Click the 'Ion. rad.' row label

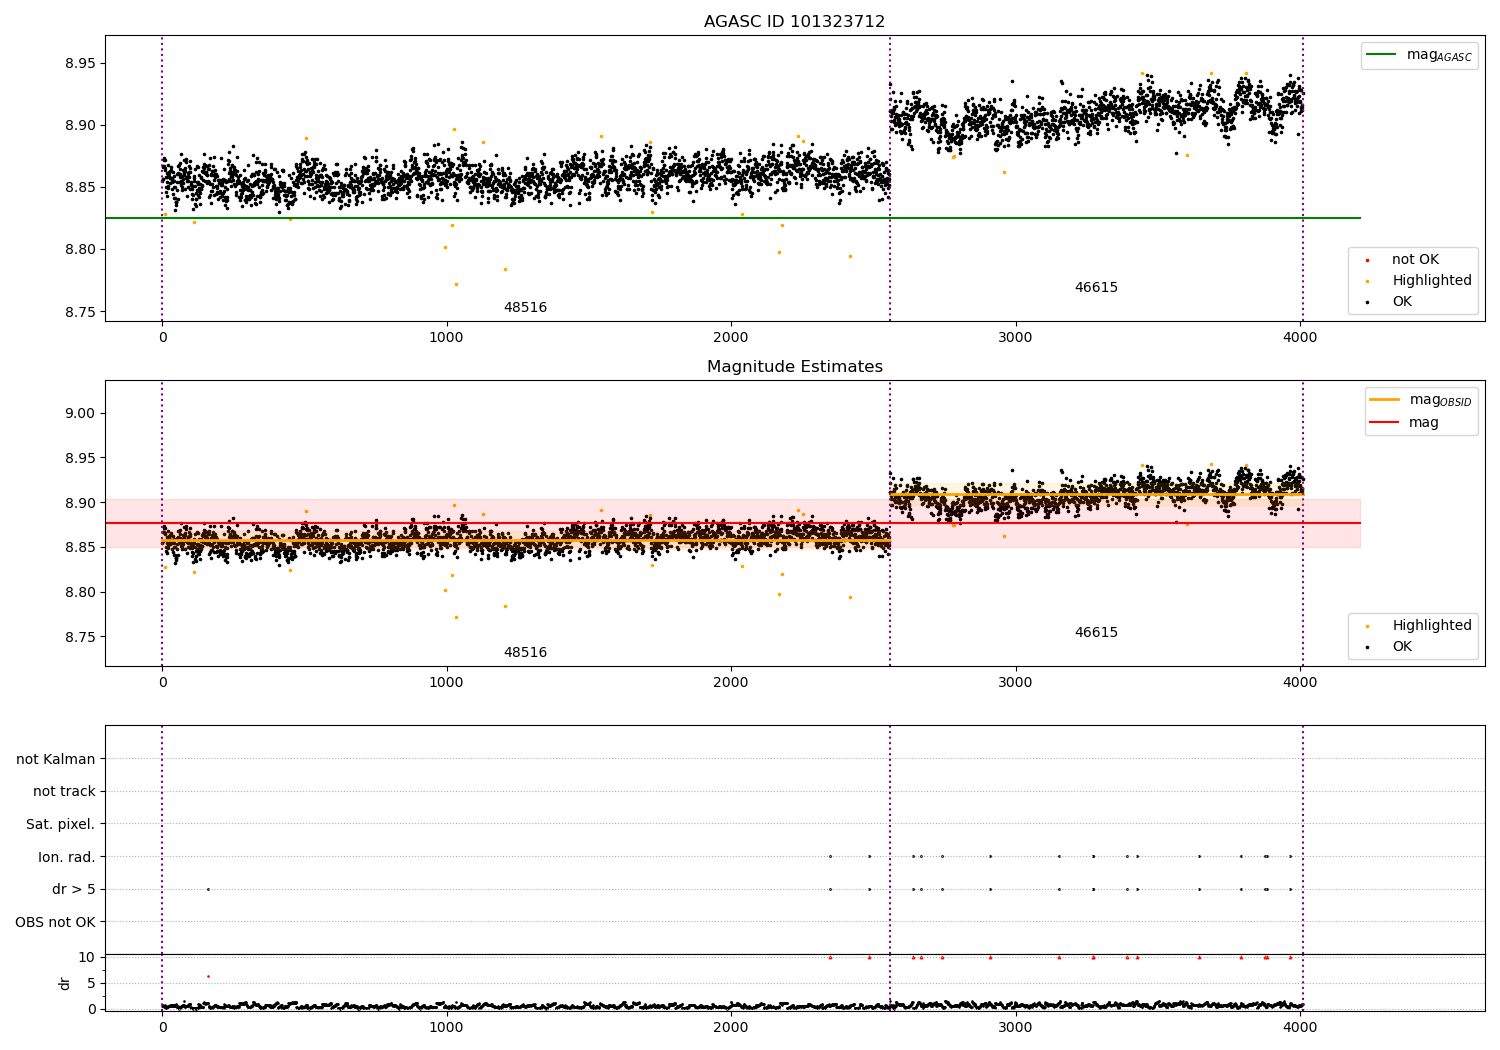pos(67,857)
